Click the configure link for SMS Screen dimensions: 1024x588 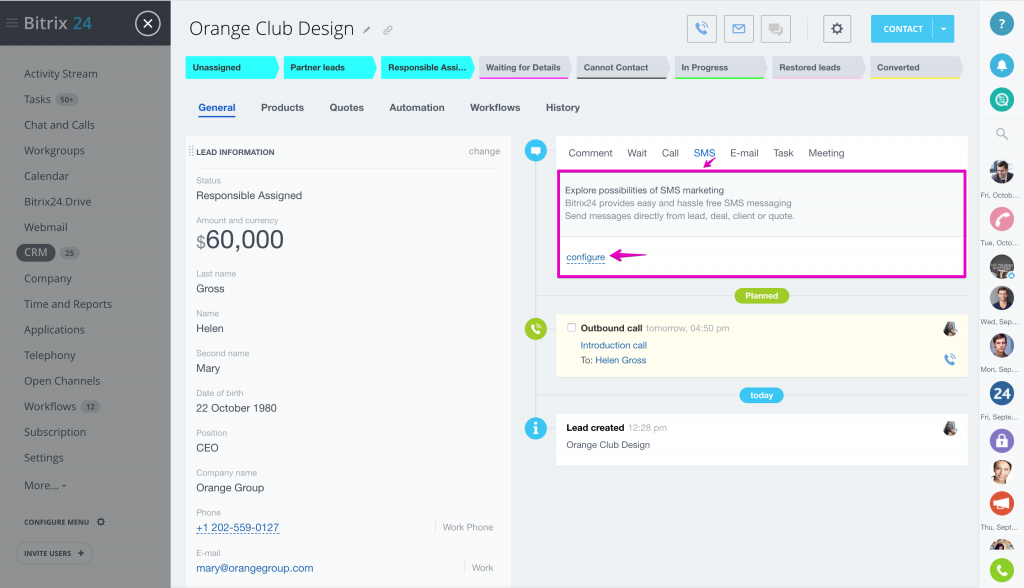[x=586, y=257]
